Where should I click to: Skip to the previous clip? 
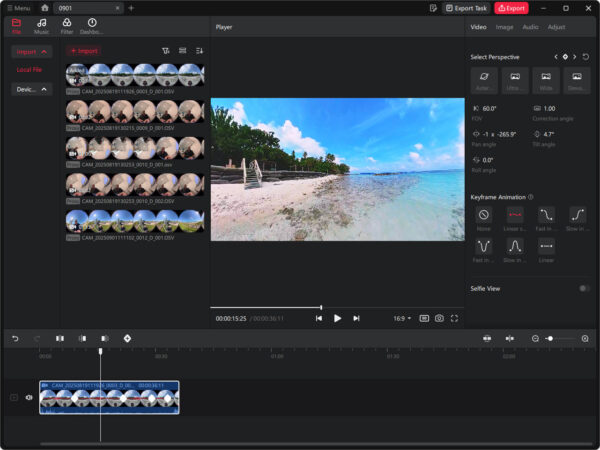[318, 318]
